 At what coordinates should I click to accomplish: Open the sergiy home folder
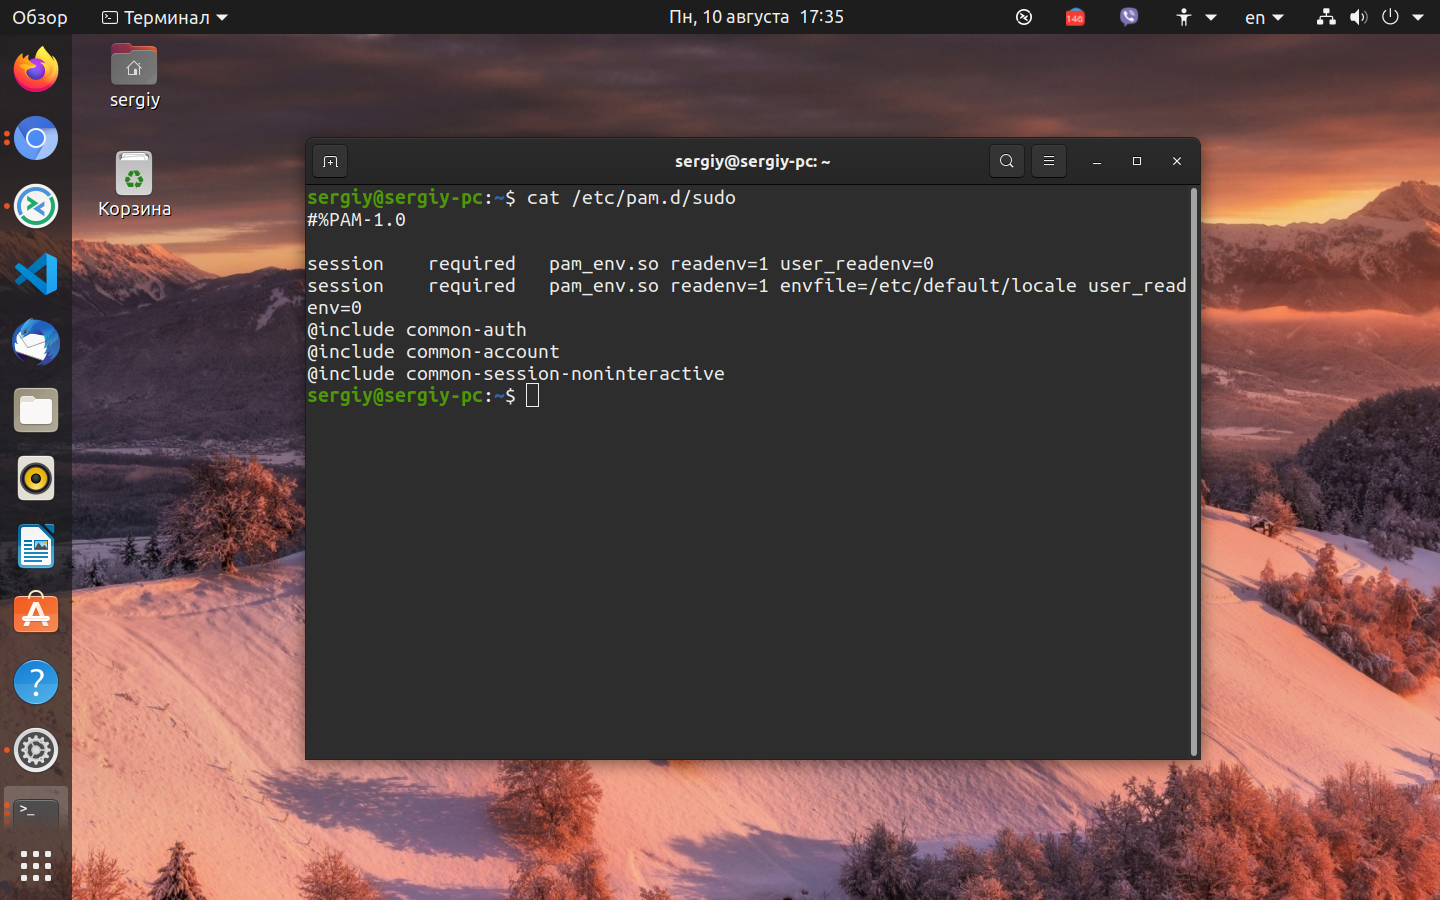134,77
